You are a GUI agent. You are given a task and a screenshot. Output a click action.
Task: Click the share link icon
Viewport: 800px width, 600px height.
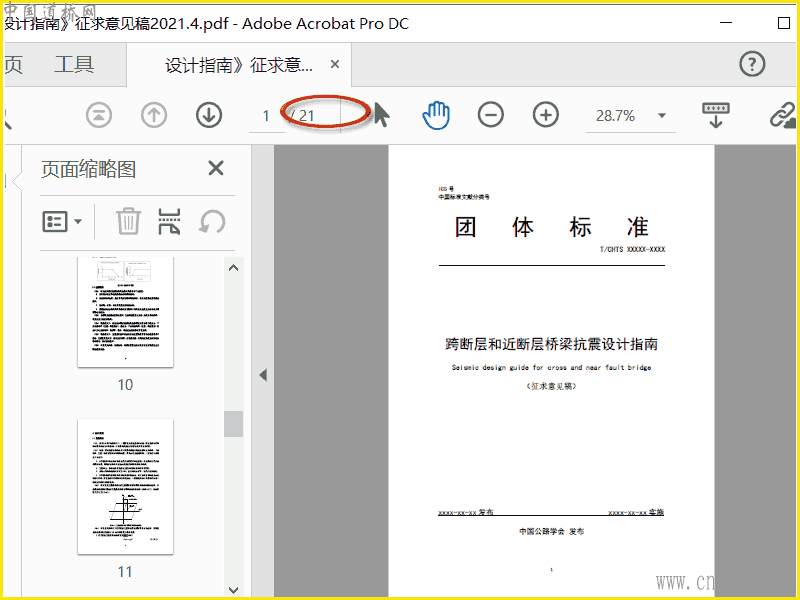(x=783, y=115)
